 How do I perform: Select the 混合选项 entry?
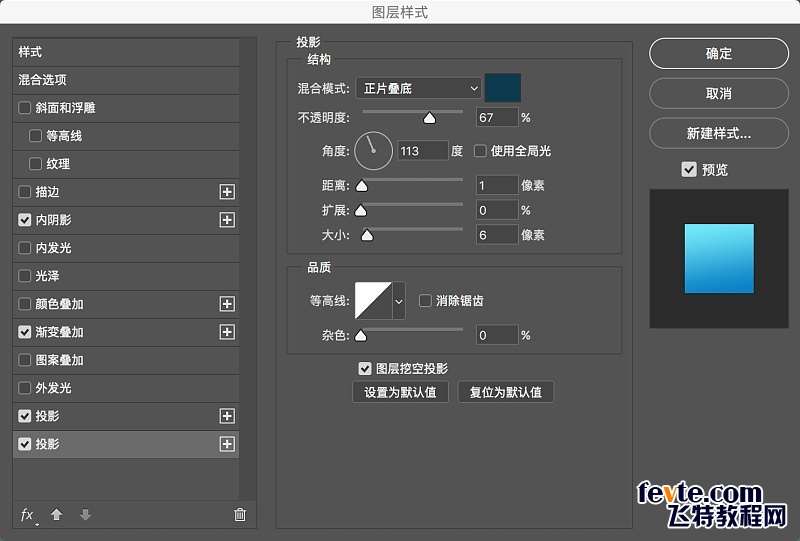coord(126,80)
